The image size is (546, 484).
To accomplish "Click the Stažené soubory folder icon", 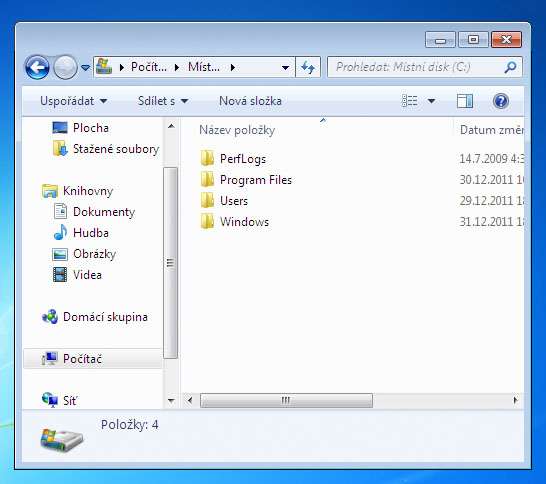I will pos(60,148).
